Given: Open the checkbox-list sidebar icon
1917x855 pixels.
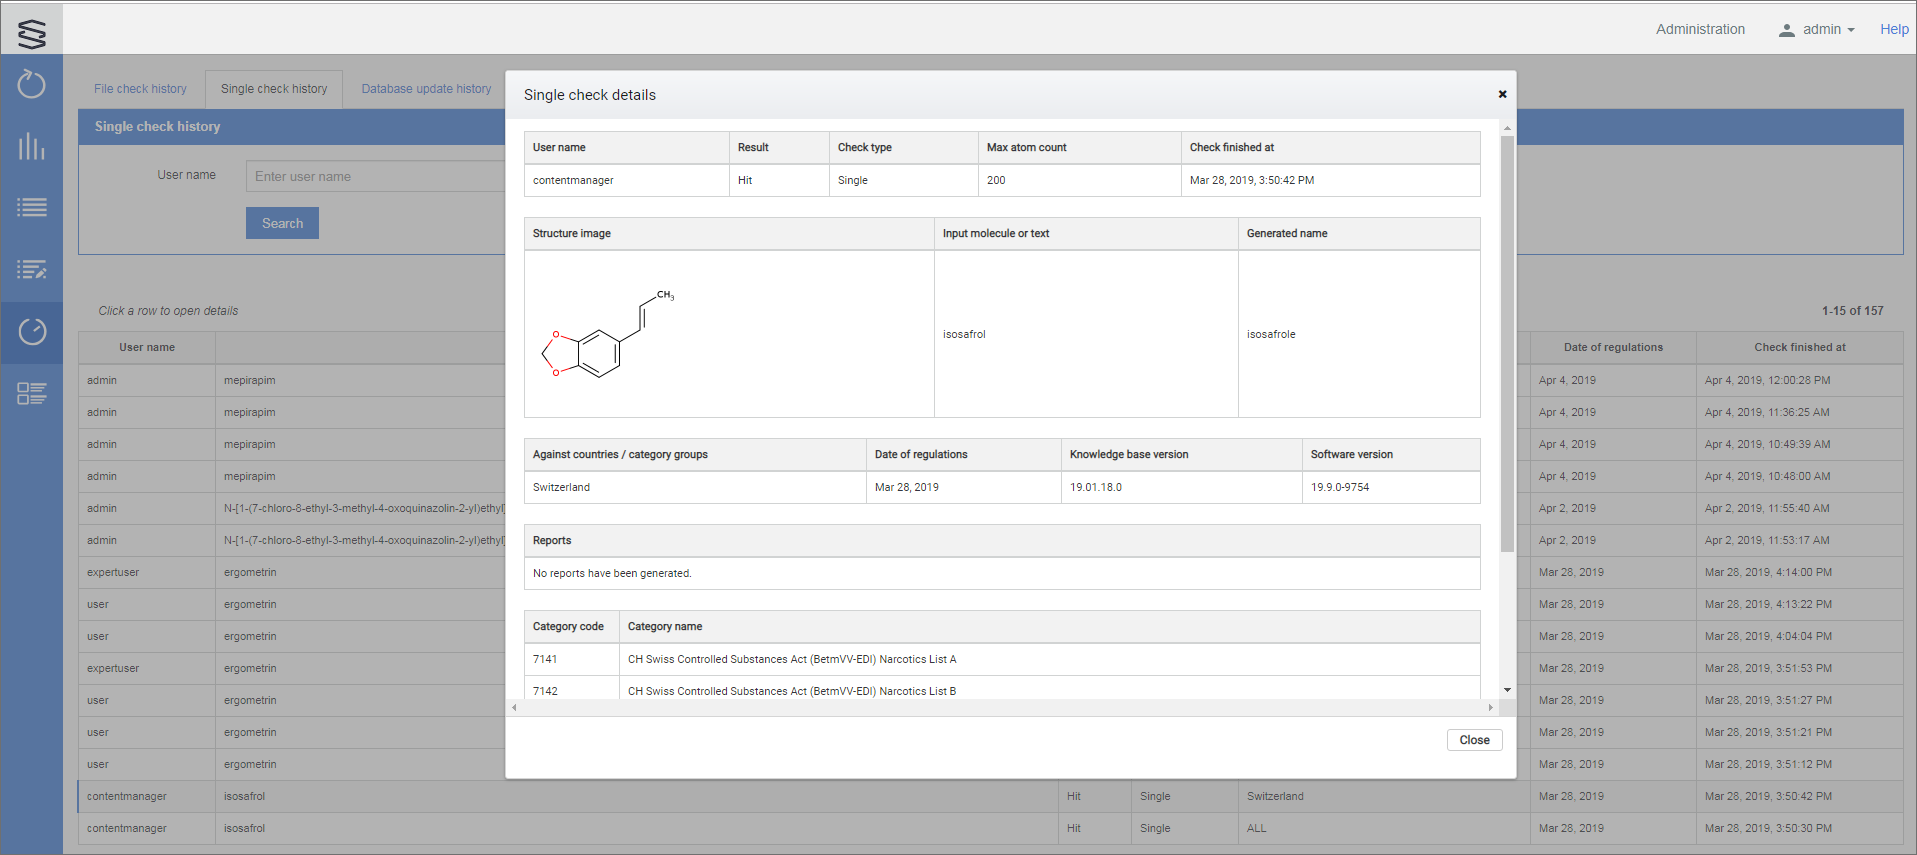Looking at the screenshot, I should tap(32, 394).
